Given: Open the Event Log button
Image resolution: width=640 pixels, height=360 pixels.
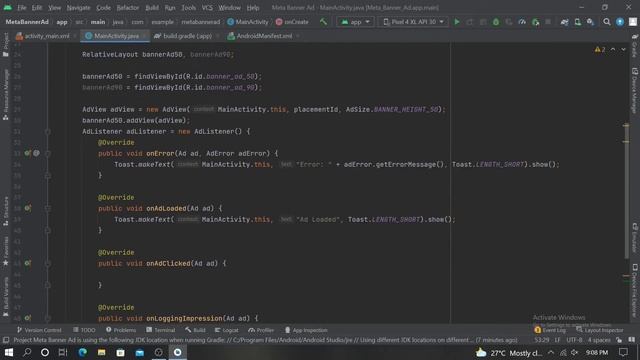Looking at the screenshot, I should point(550,330).
